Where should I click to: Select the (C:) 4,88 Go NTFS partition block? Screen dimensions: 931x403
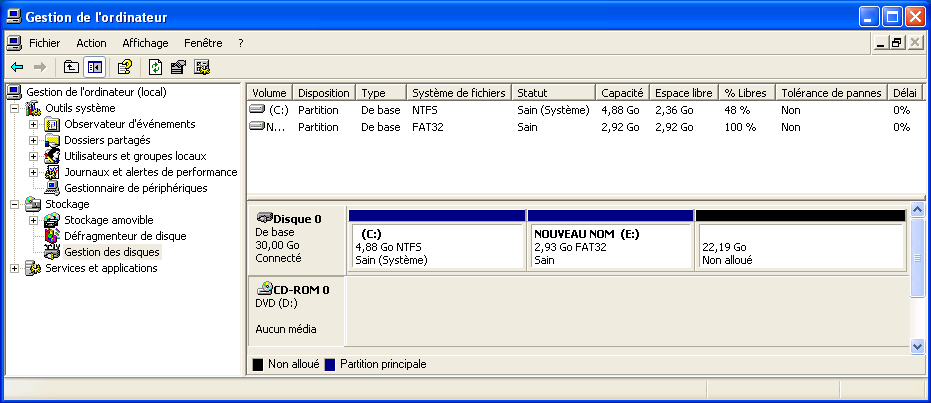click(x=437, y=240)
